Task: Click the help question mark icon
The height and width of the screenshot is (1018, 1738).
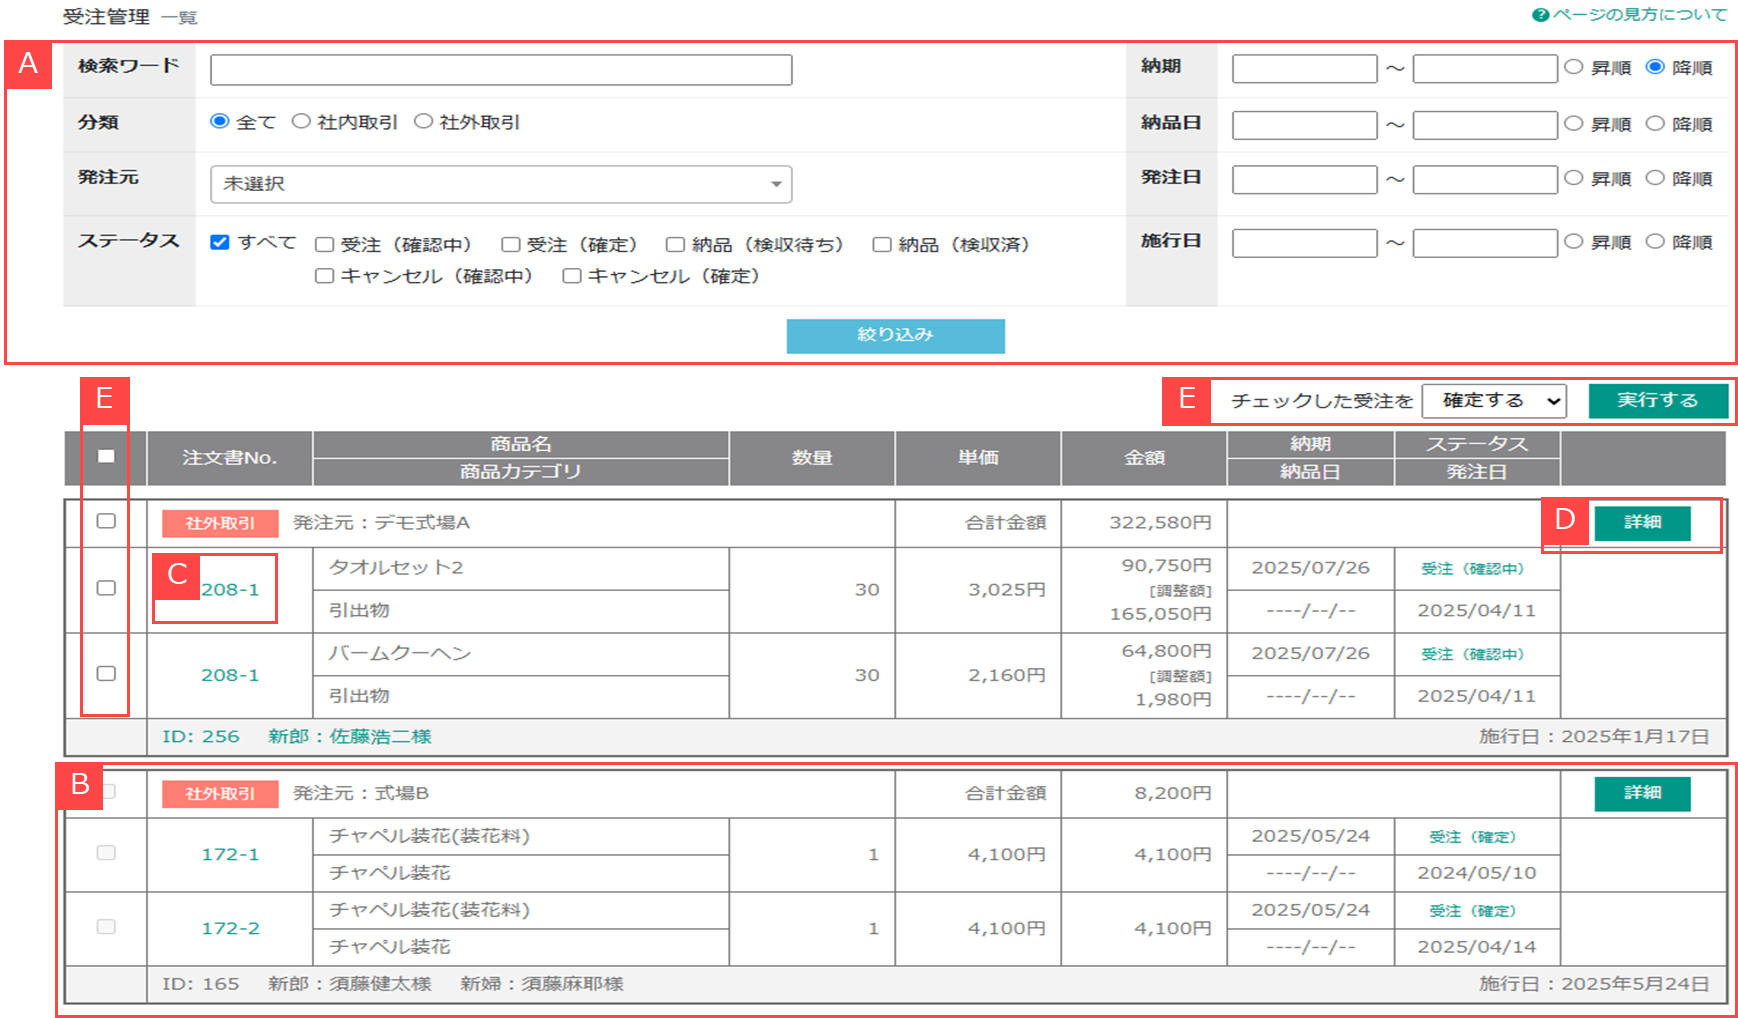Action: (1540, 15)
